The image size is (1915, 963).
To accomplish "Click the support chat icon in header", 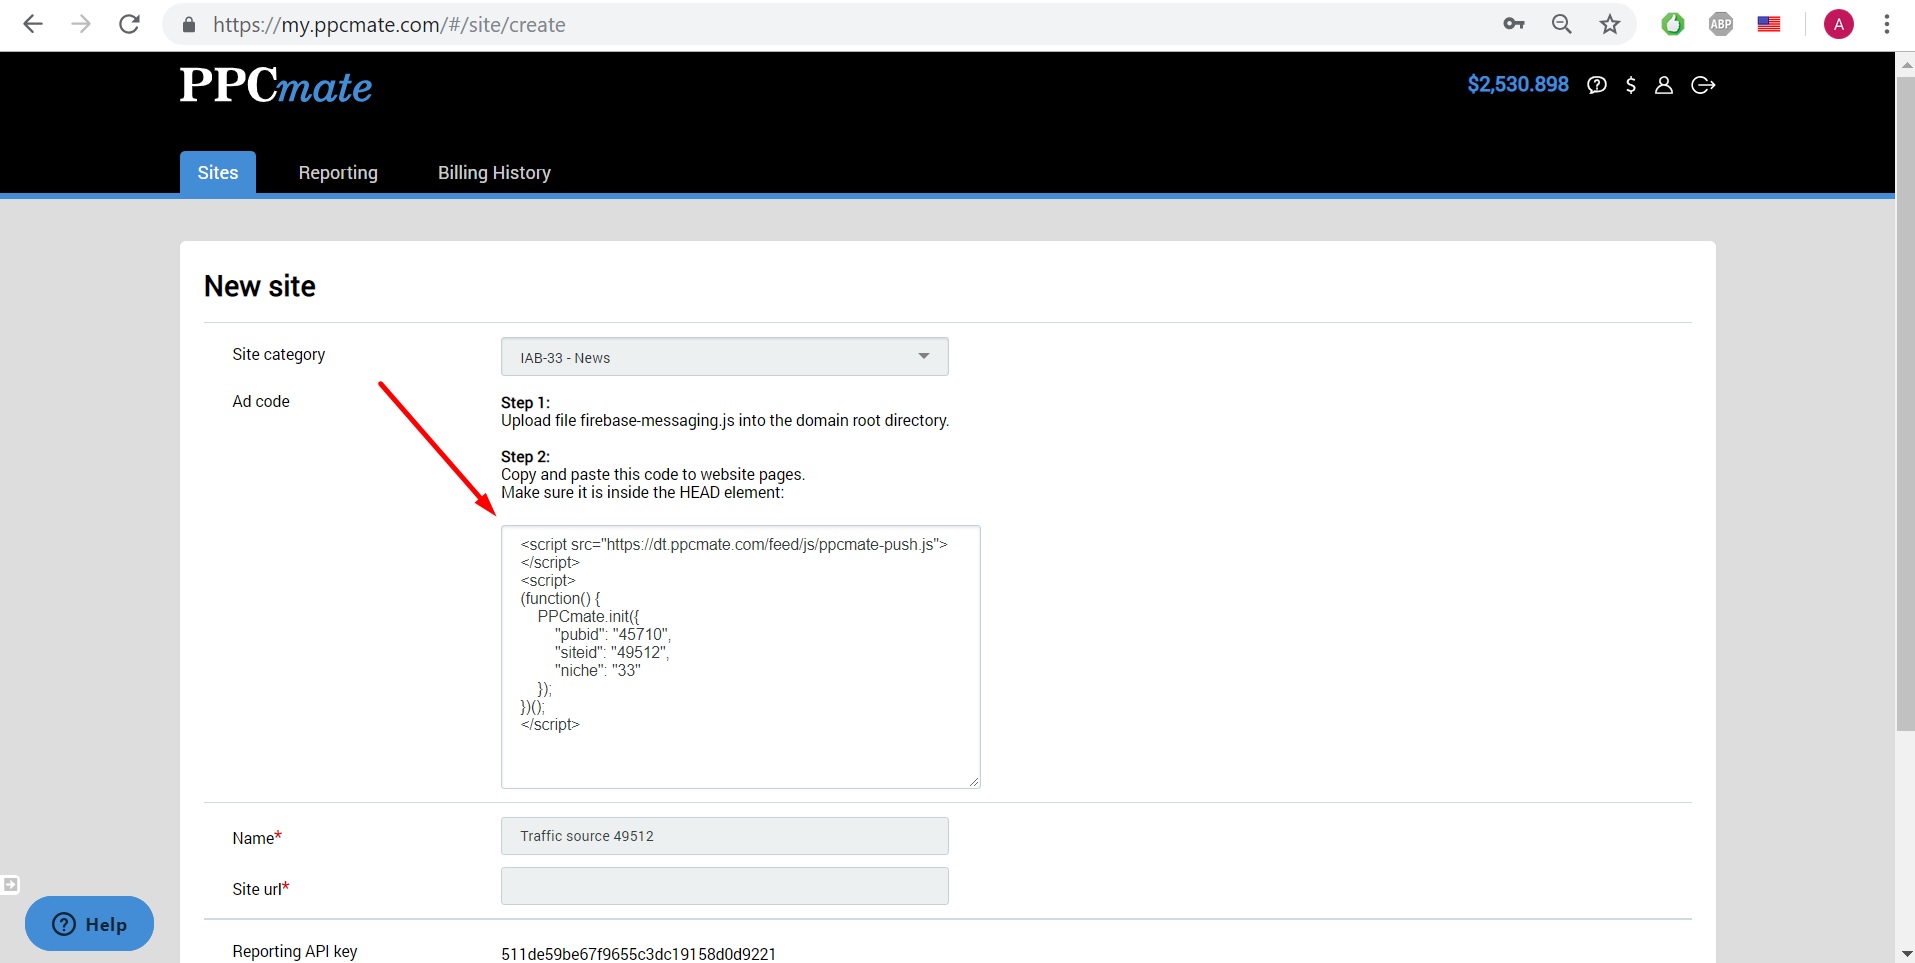I will (1597, 85).
